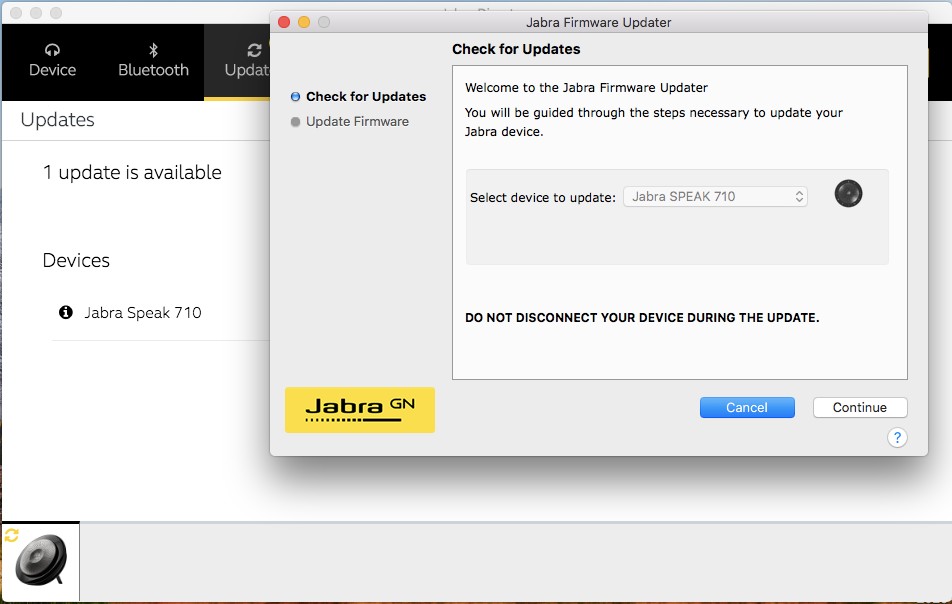This screenshot has height=604, width=952.
Task: Click the speaker device image in updater
Action: point(848,194)
